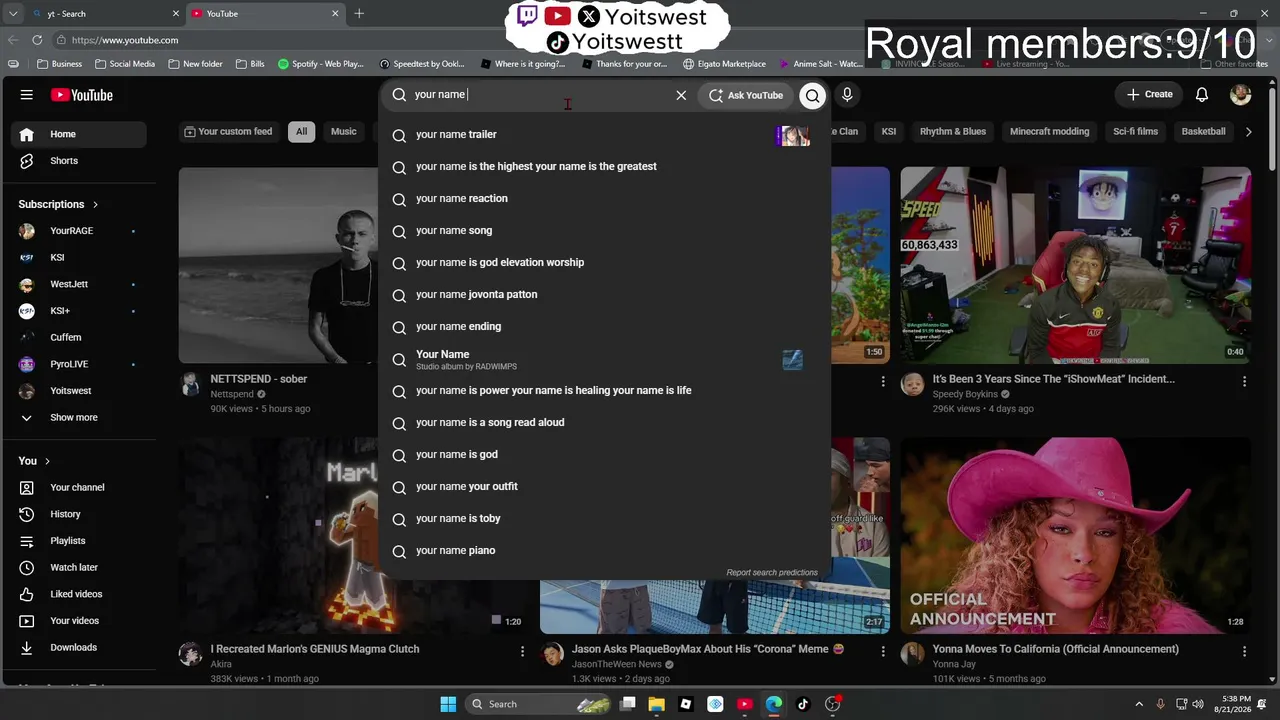Select the All filter chip

pos(301,132)
